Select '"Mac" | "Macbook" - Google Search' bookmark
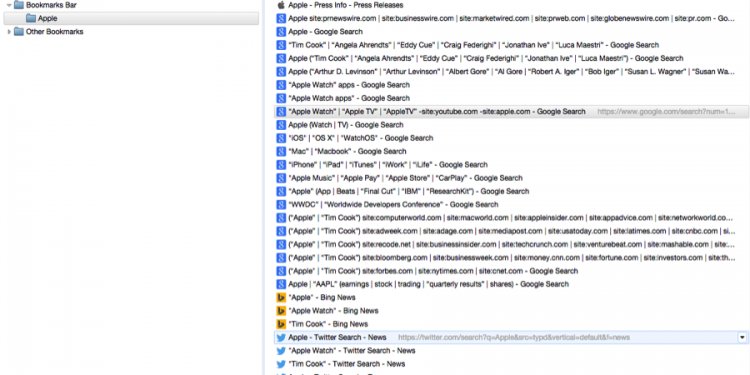 click(x=347, y=151)
